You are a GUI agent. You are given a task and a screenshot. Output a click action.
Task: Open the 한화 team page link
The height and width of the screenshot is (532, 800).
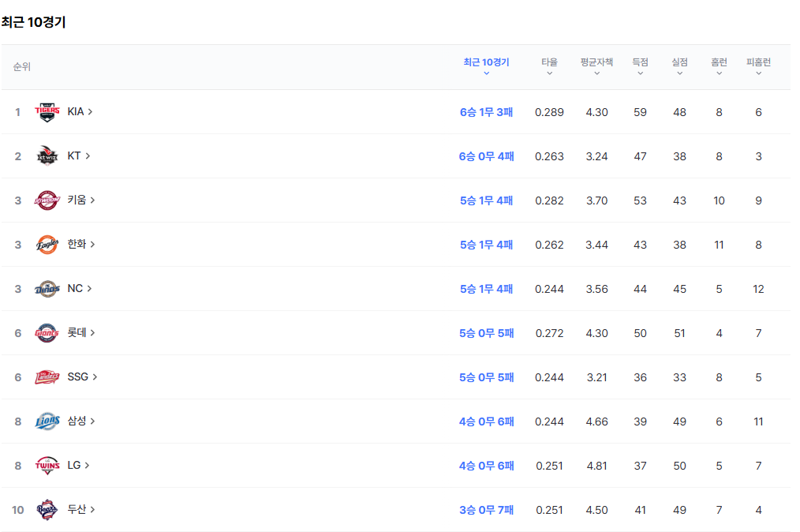point(81,244)
